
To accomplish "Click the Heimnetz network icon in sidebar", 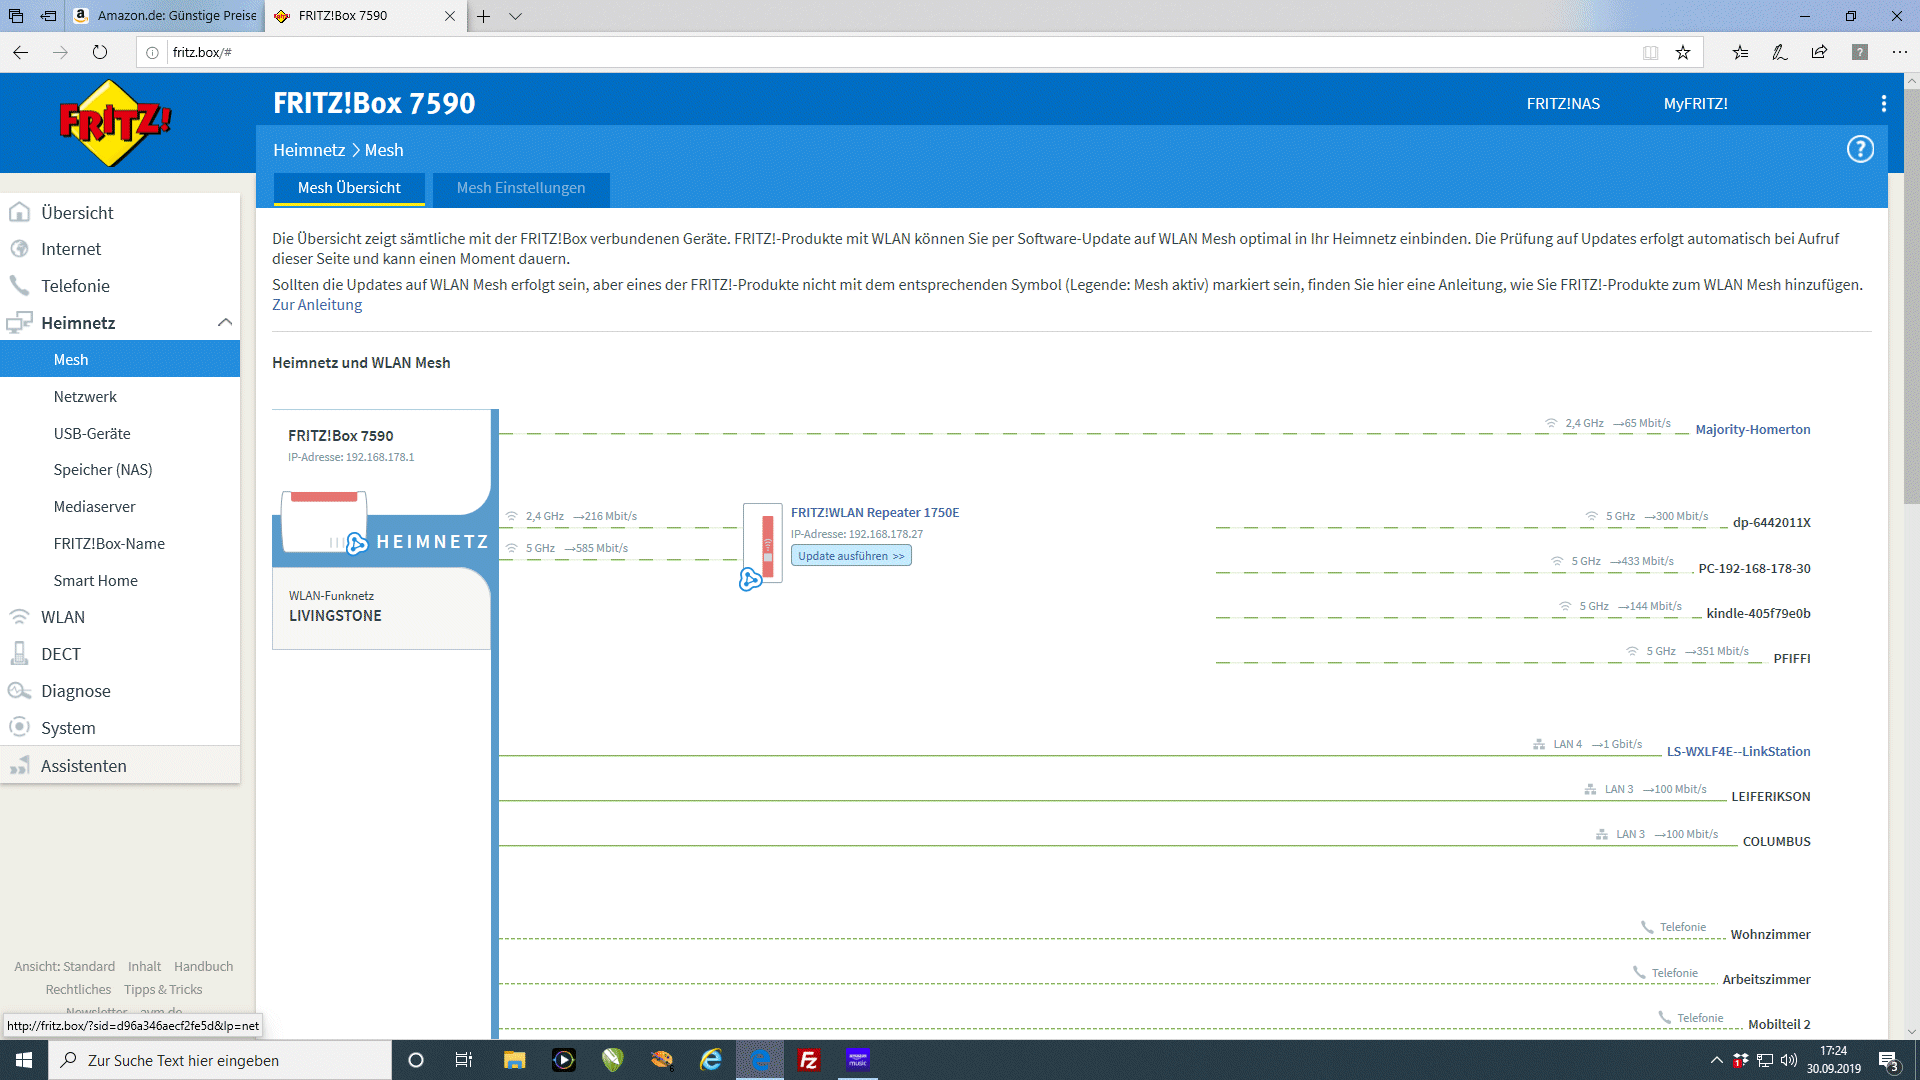I will tap(19, 323).
